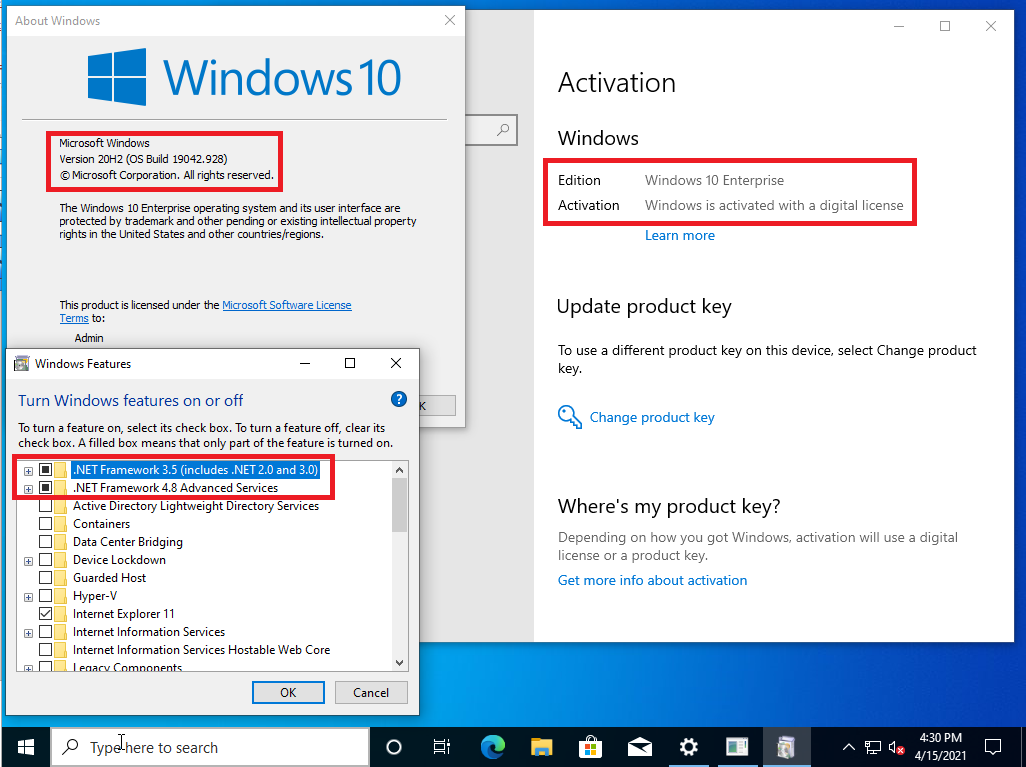Image resolution: width=1026 pixels, height=767 pixels.
Task: Click the network status tray icon
Action: 873,747
